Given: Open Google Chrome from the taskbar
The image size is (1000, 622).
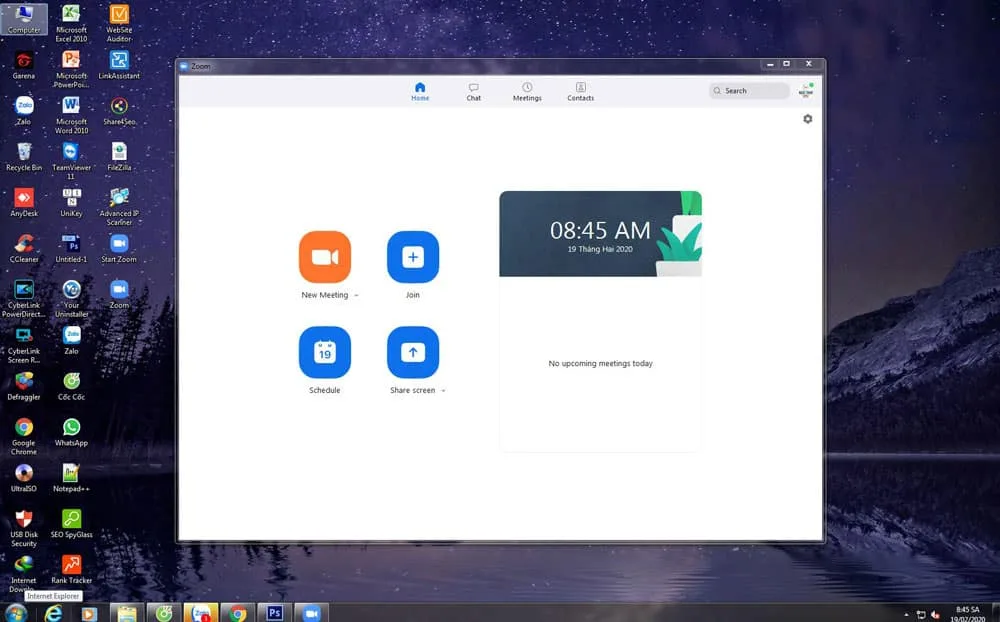Looking at the screenshot, I should point(238,613).
